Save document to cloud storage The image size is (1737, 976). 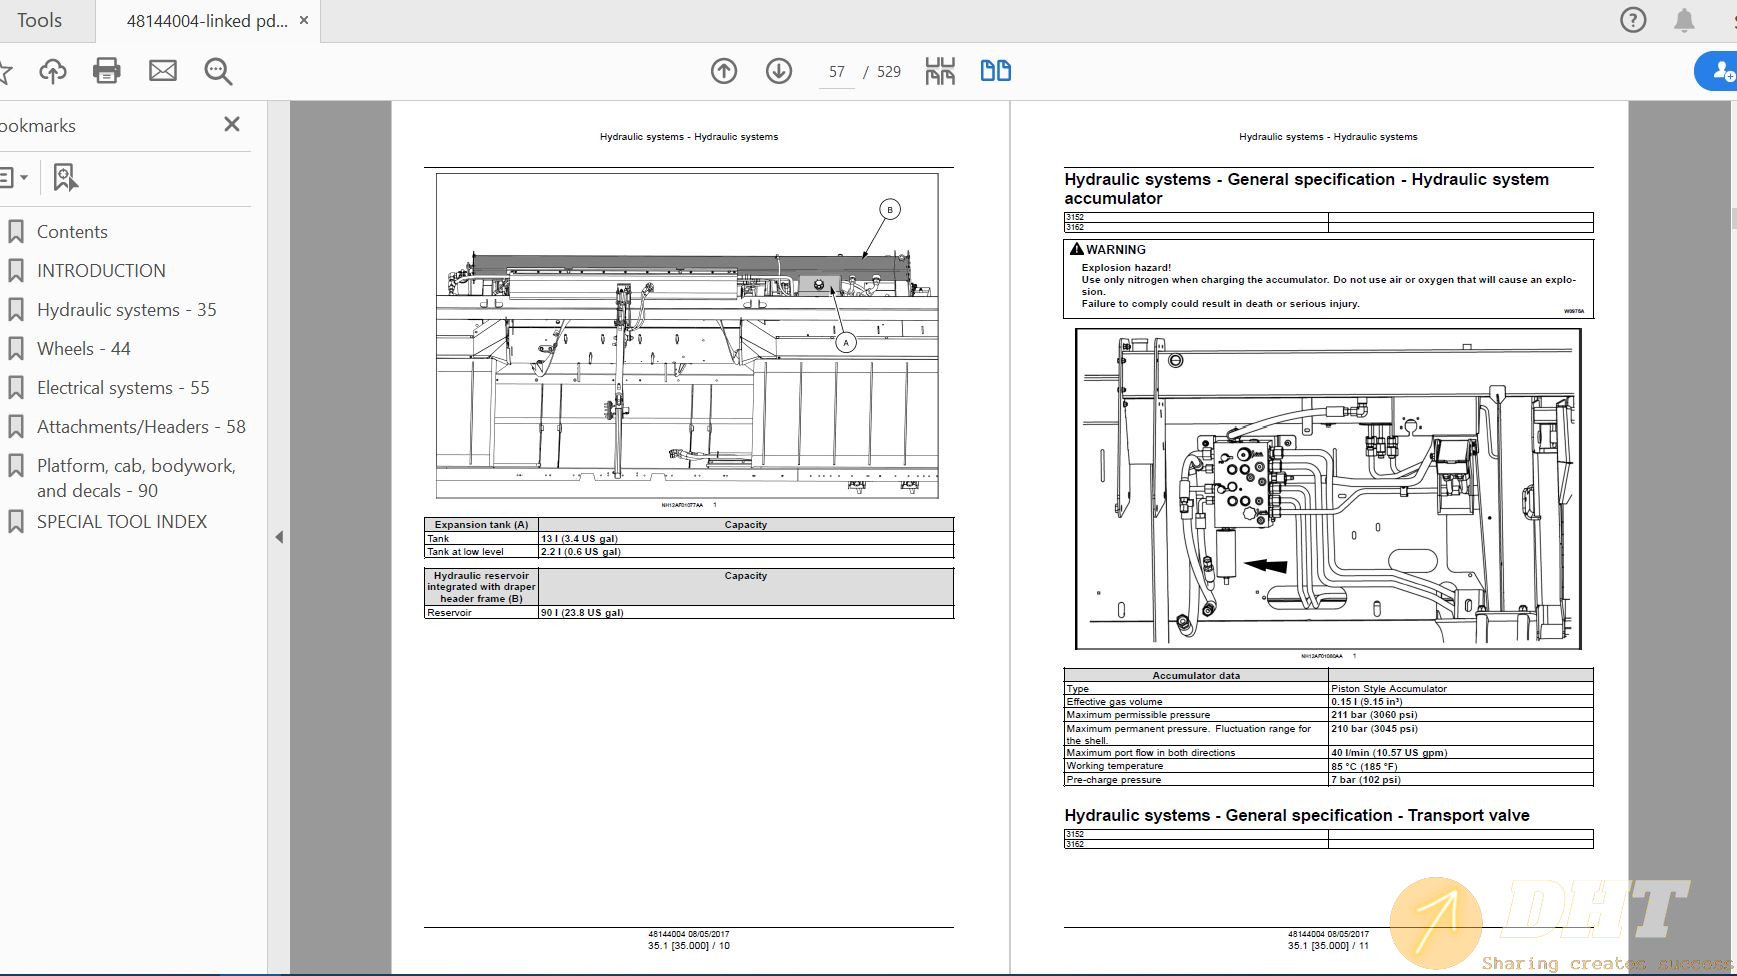point(53,71)
